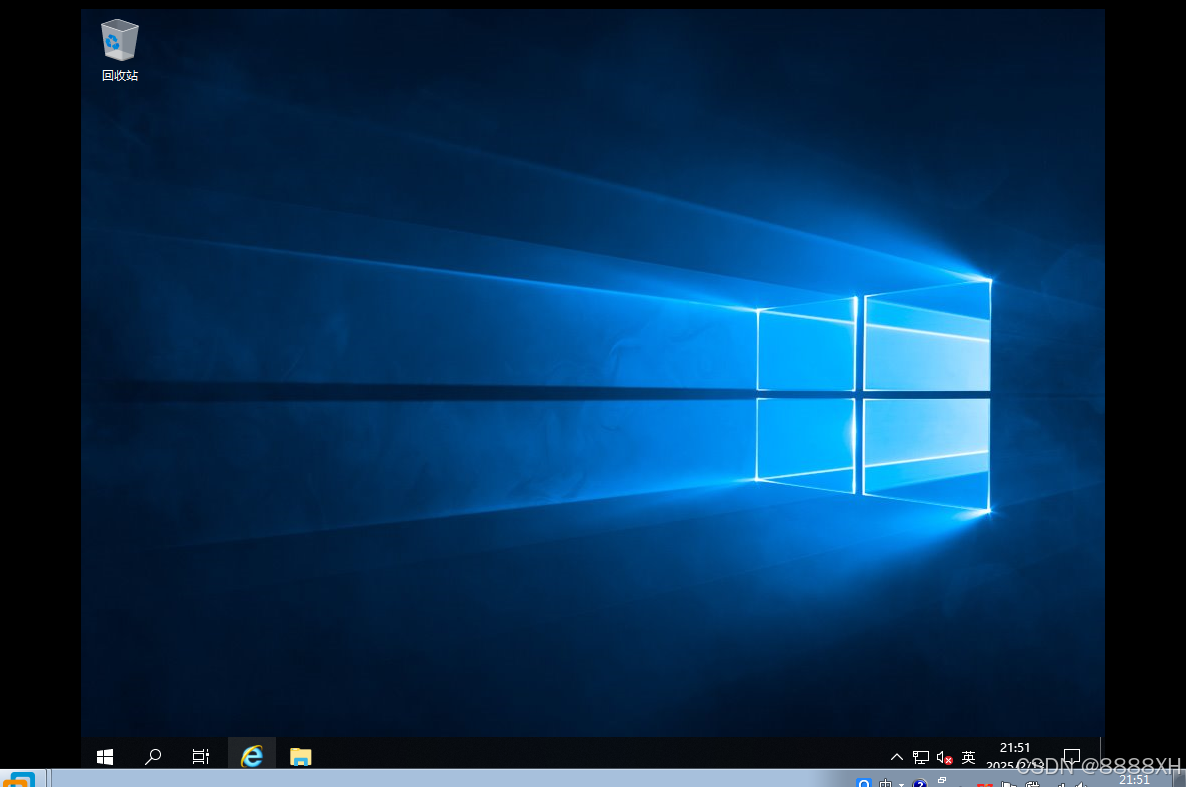
Task: Click the Show desktop strip
Action: 1102,754
